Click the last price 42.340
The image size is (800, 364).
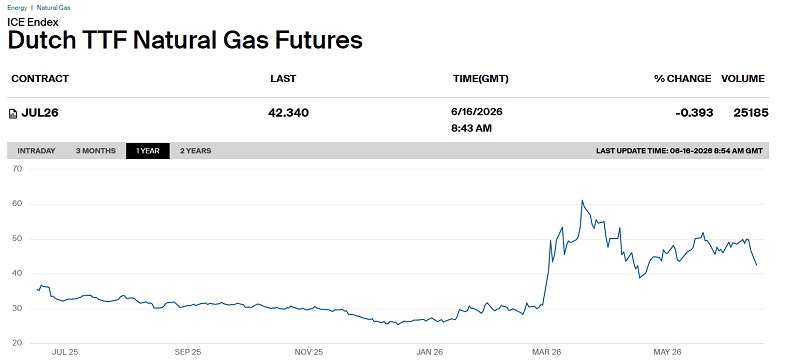288,113
